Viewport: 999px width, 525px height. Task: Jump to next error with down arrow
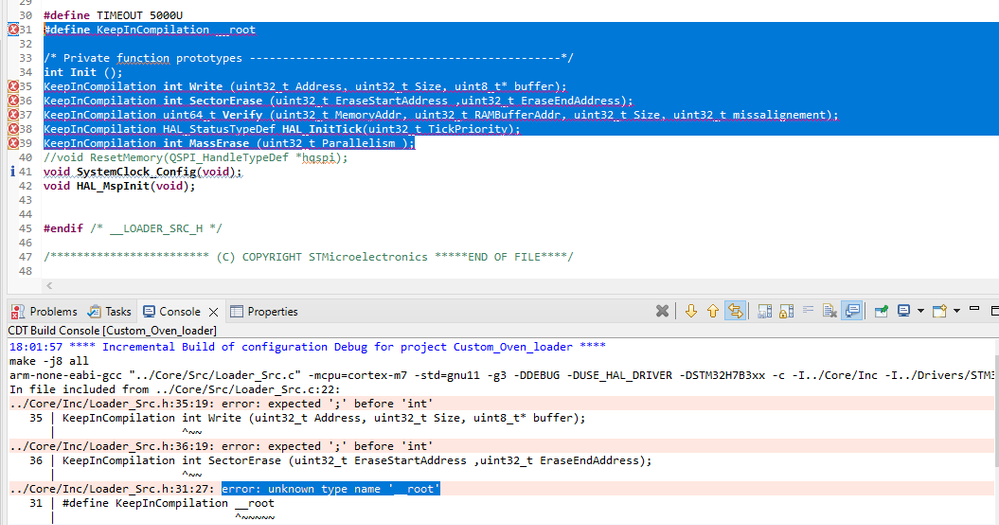click(691, 311)
